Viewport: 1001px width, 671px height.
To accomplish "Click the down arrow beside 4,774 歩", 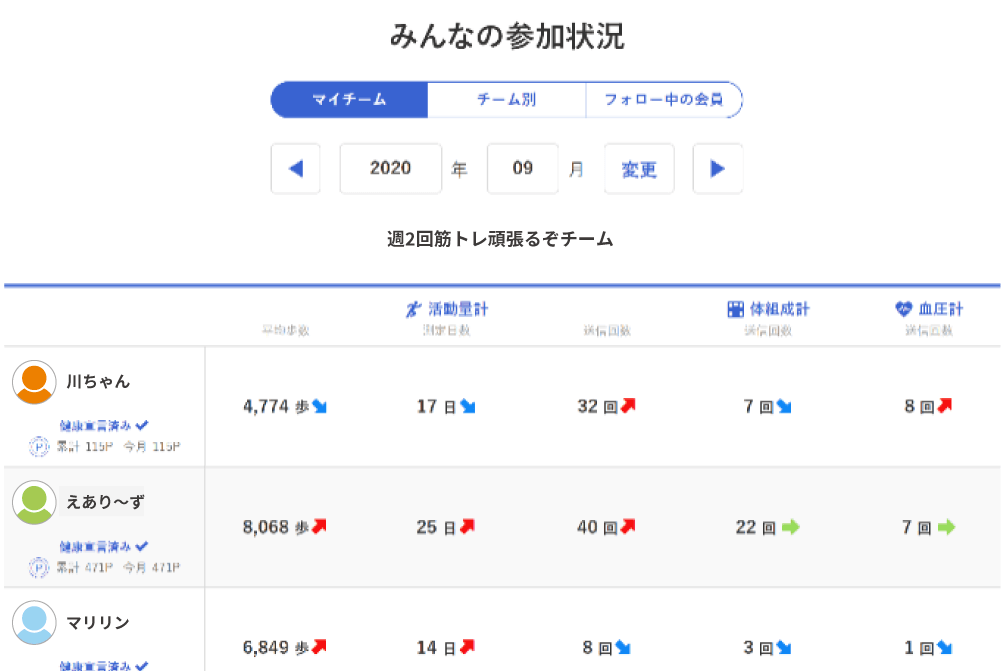I will 320,406.
